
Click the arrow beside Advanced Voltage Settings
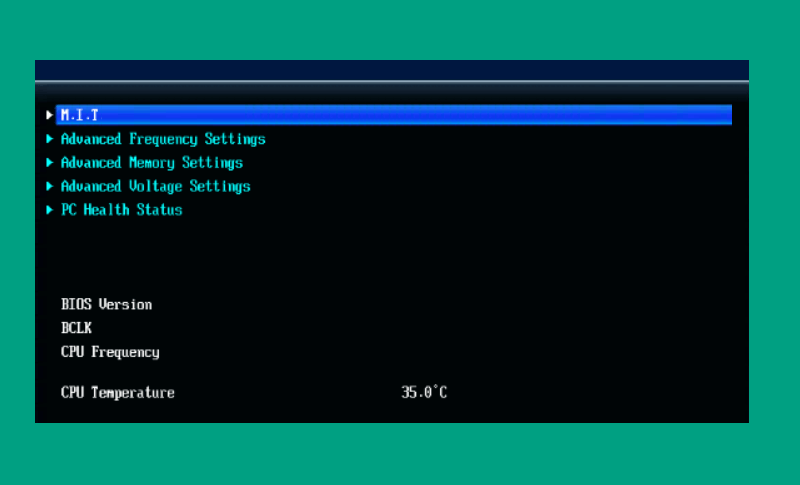coord(49,186)
